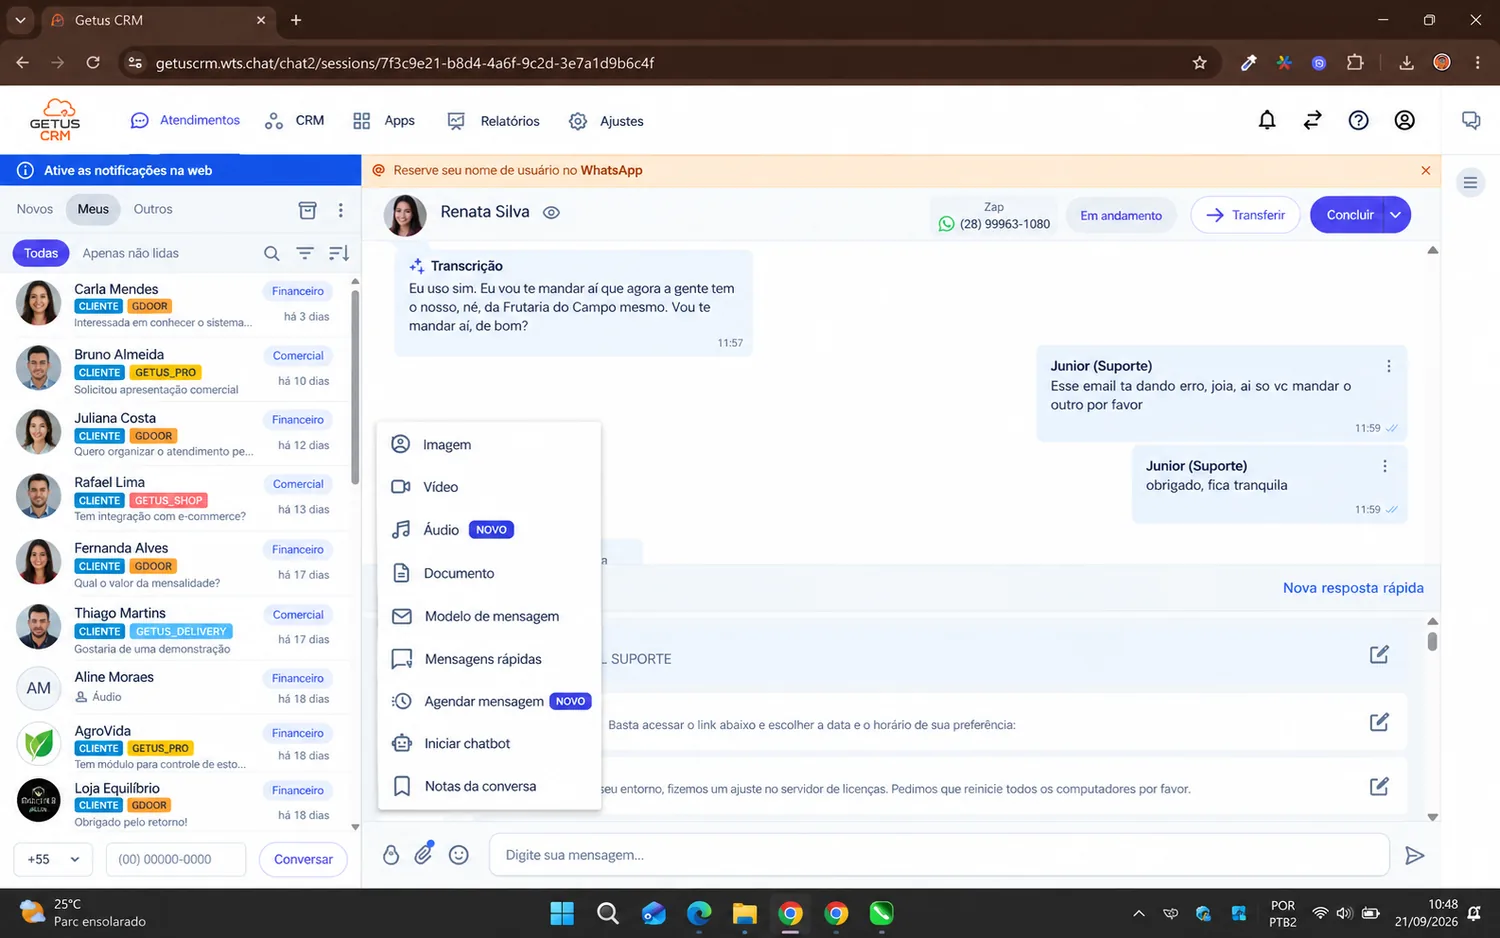This screenshot has height=938, width=1500.
Task: Open the help question mark icon
Action: tap(1358, 120)
